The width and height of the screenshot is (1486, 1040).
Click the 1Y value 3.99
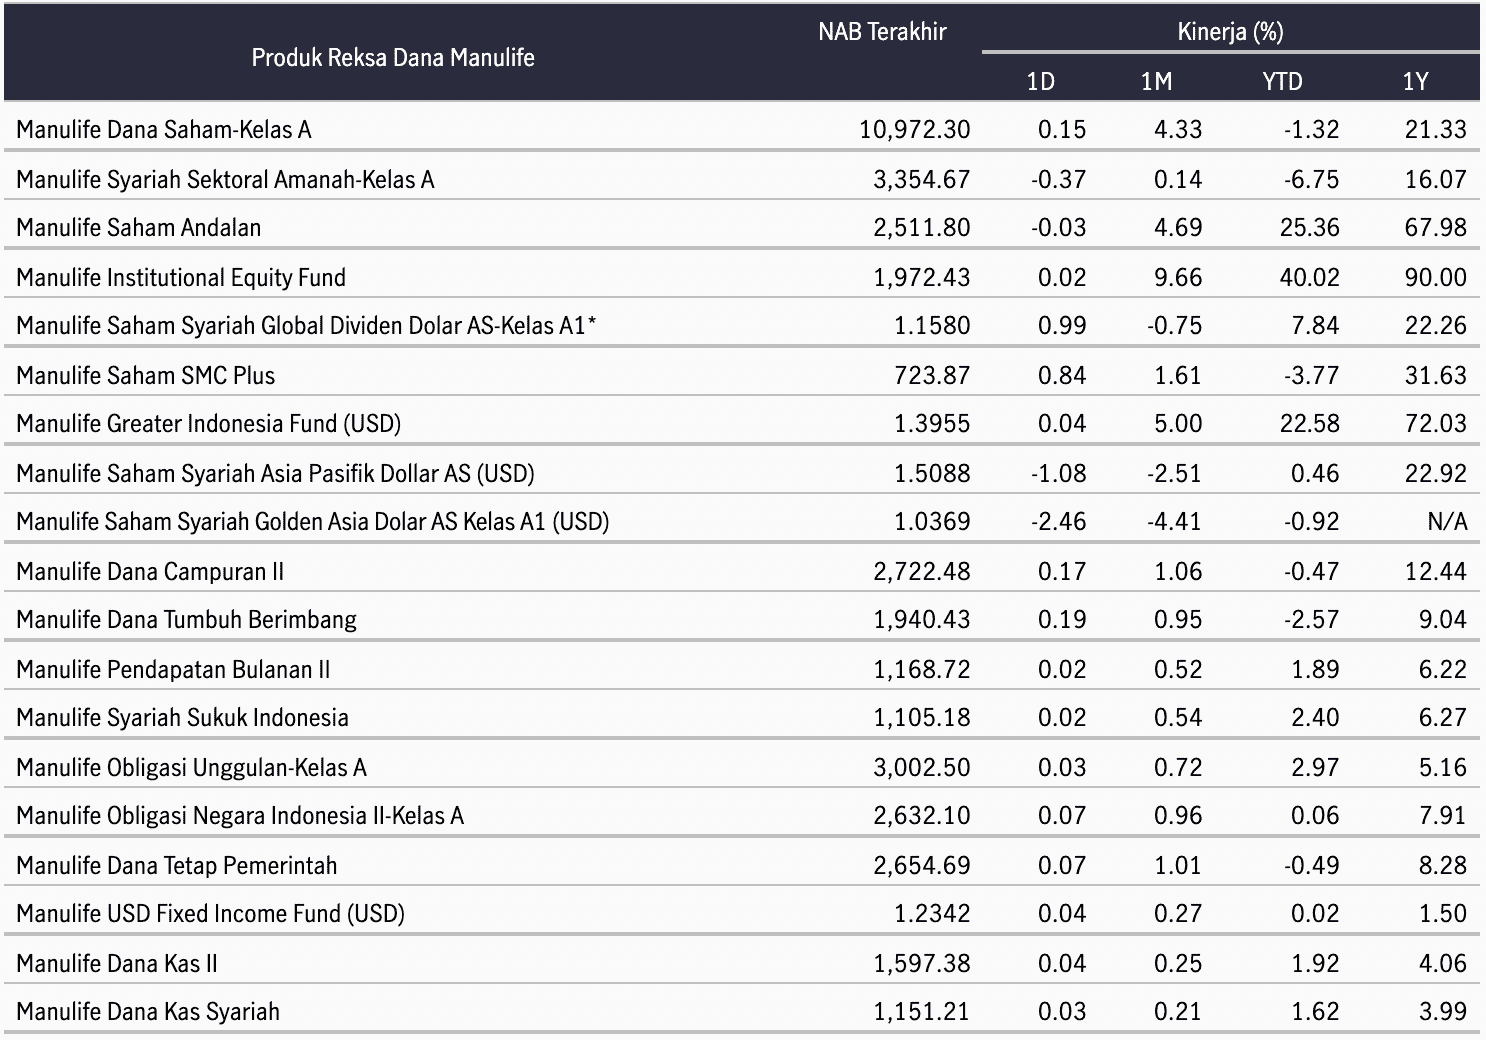coord(1443,1011)
